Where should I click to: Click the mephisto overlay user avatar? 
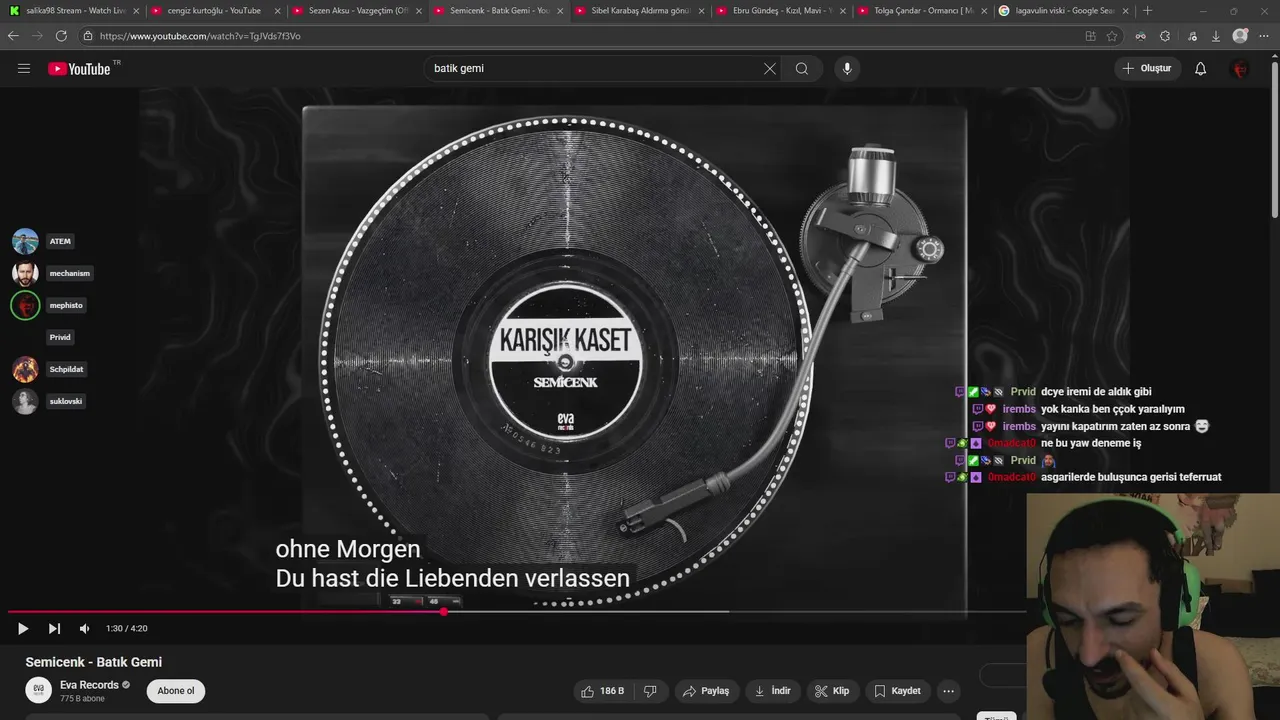25,305
